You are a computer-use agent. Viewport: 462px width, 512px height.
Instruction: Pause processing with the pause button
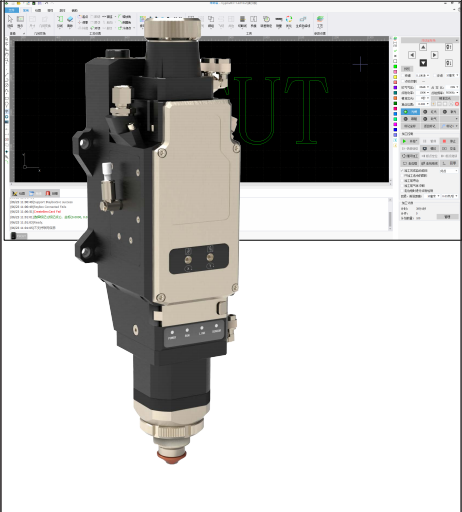[x=429, y=141]
